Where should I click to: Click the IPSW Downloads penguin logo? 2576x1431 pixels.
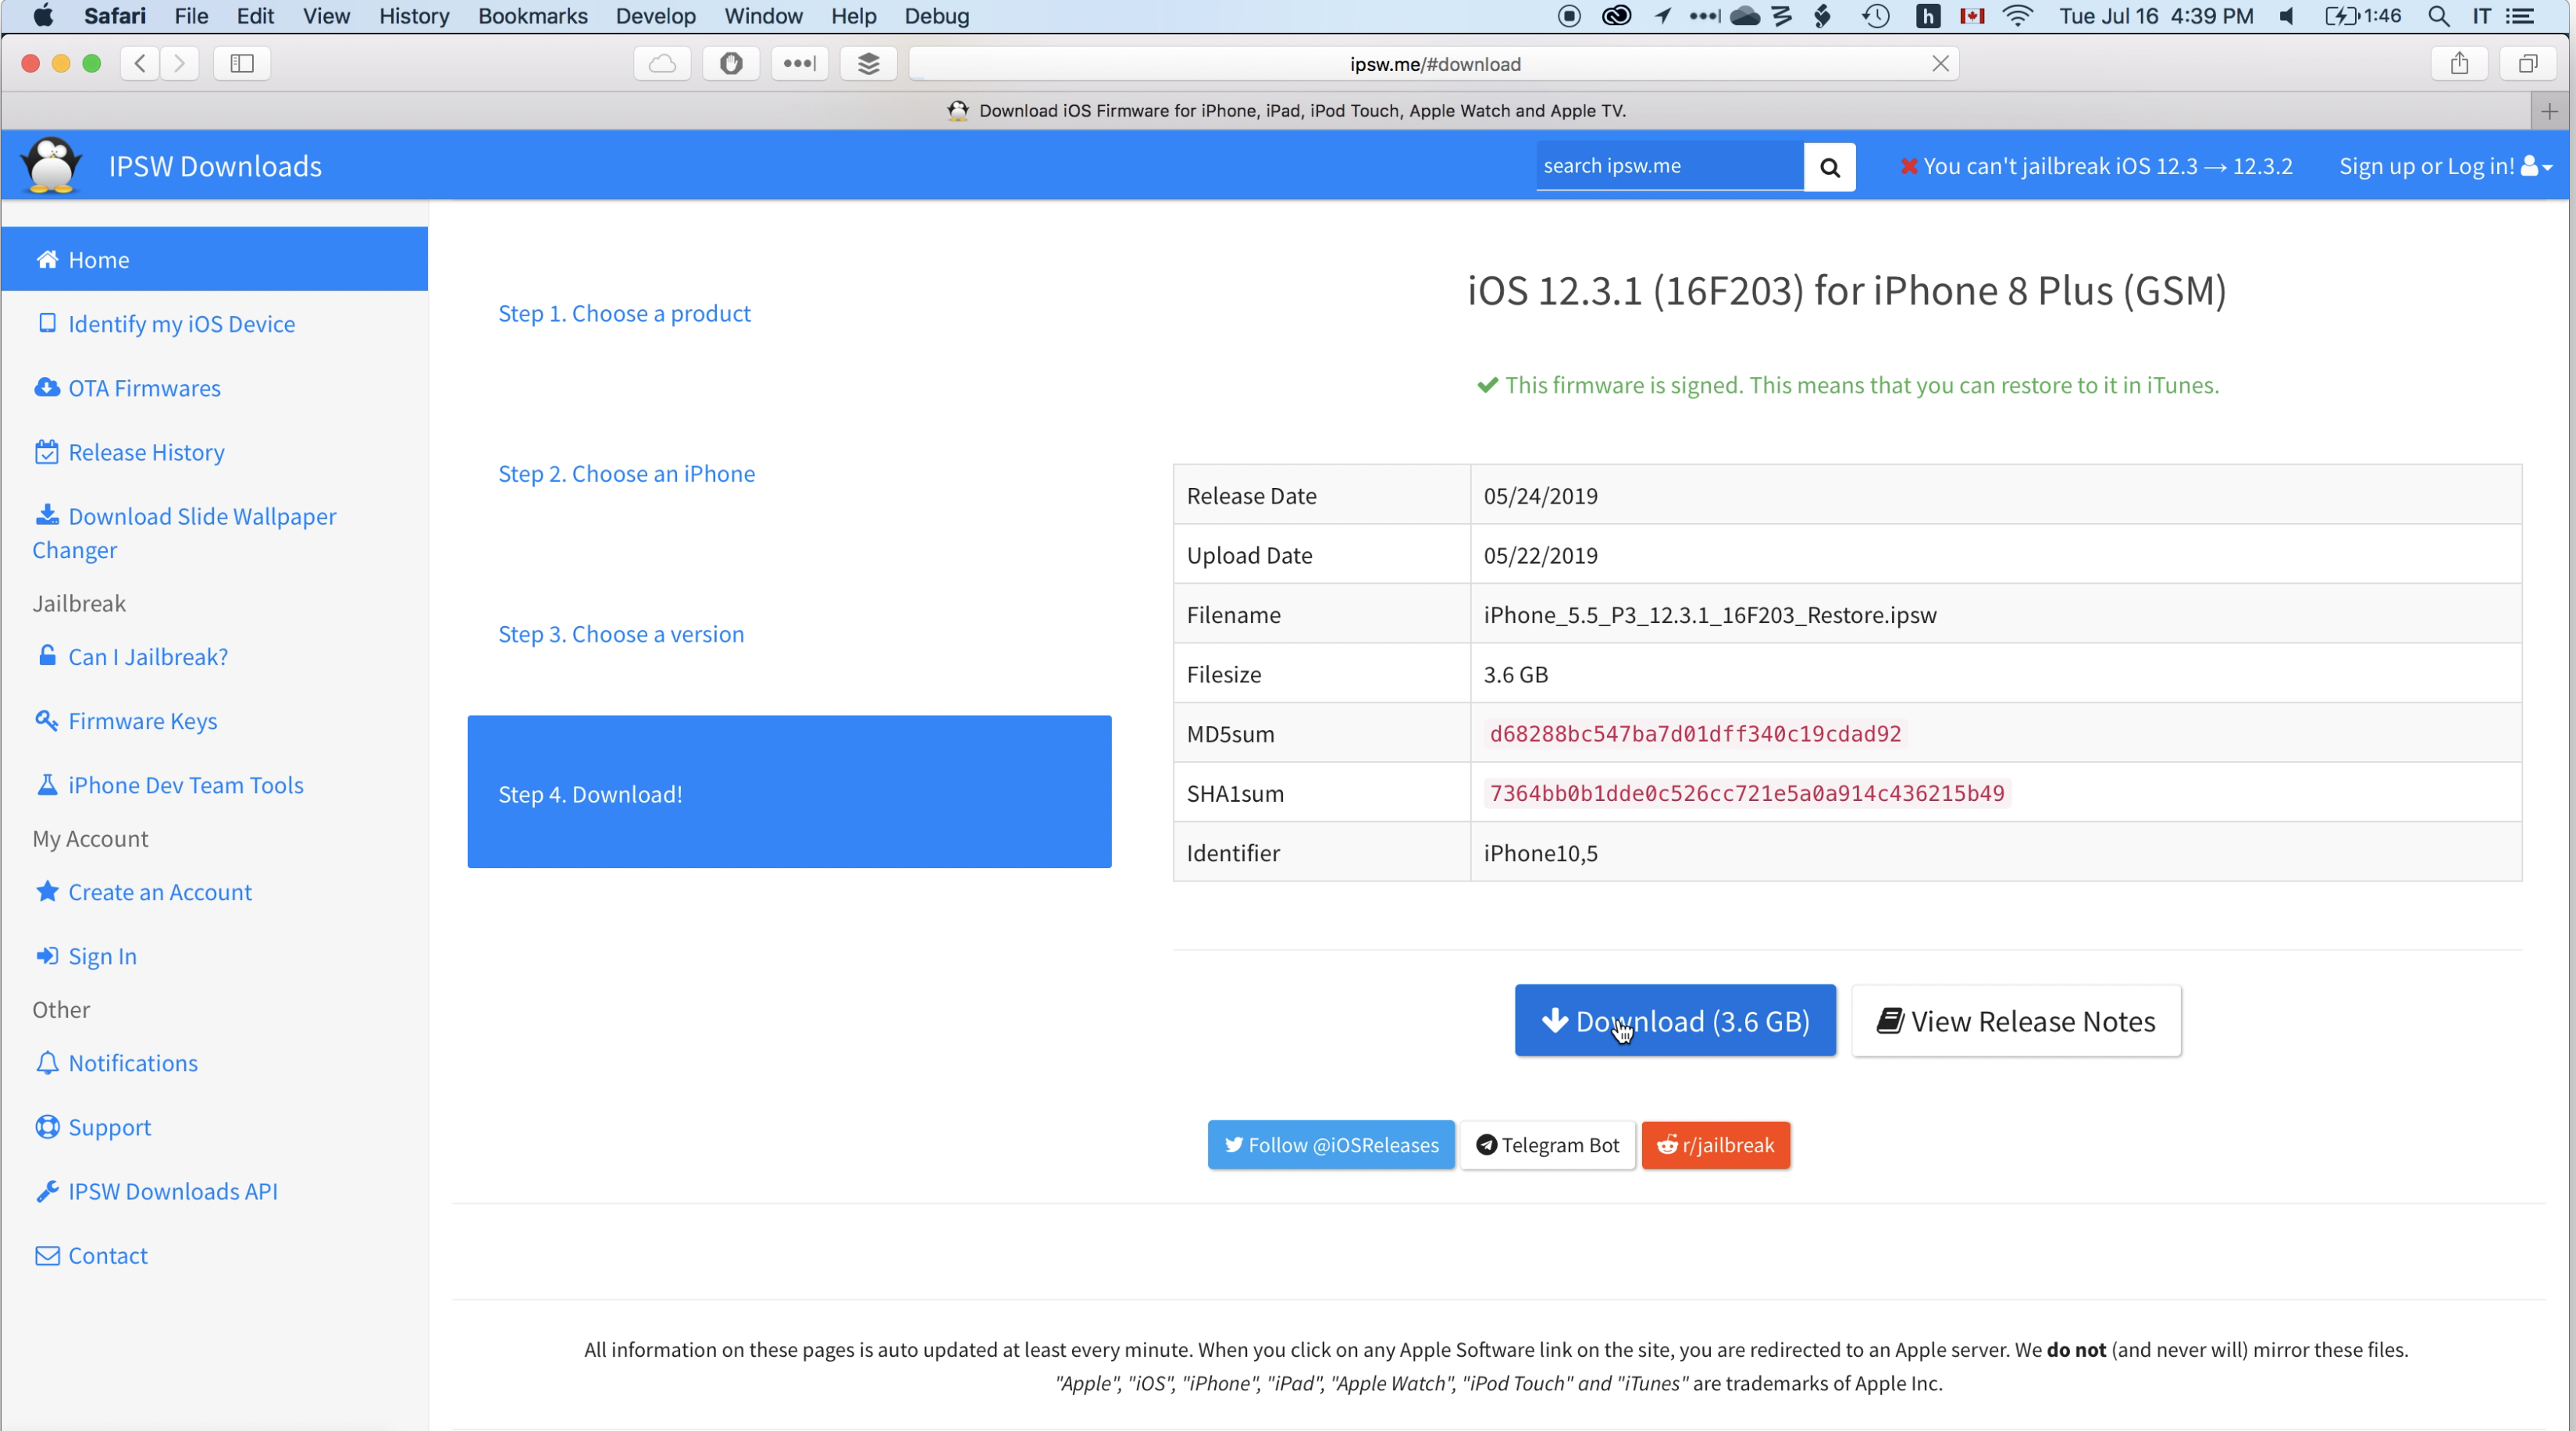click(52, 165)
